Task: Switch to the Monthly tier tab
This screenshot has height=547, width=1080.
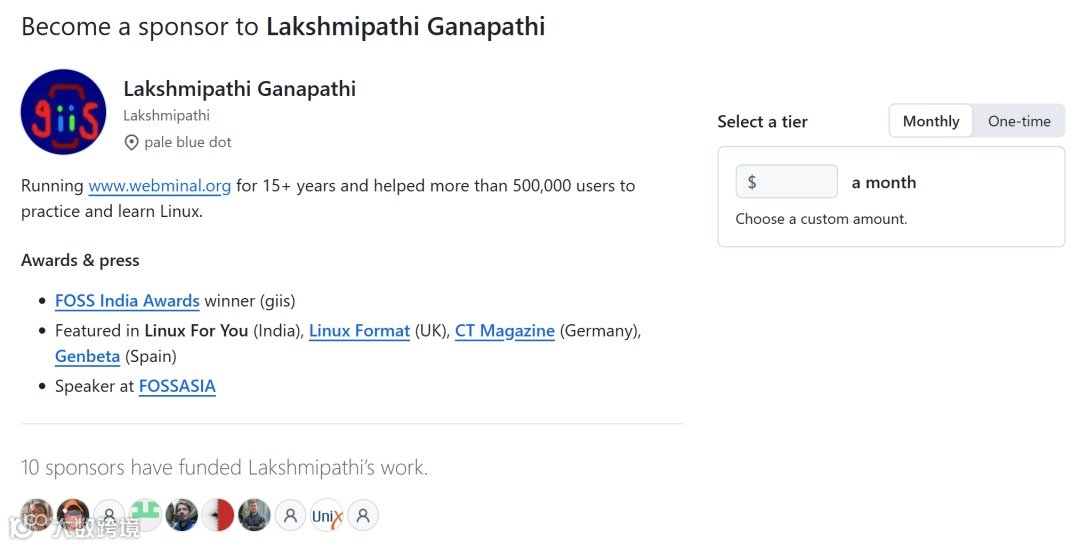Action: tap(930, 121)
